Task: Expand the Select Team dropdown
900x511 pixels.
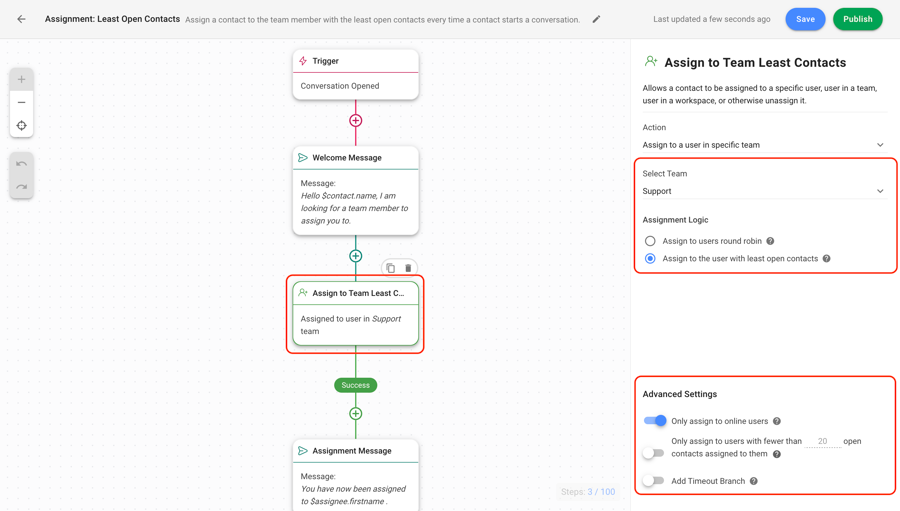Action: [x=763, y=191]
